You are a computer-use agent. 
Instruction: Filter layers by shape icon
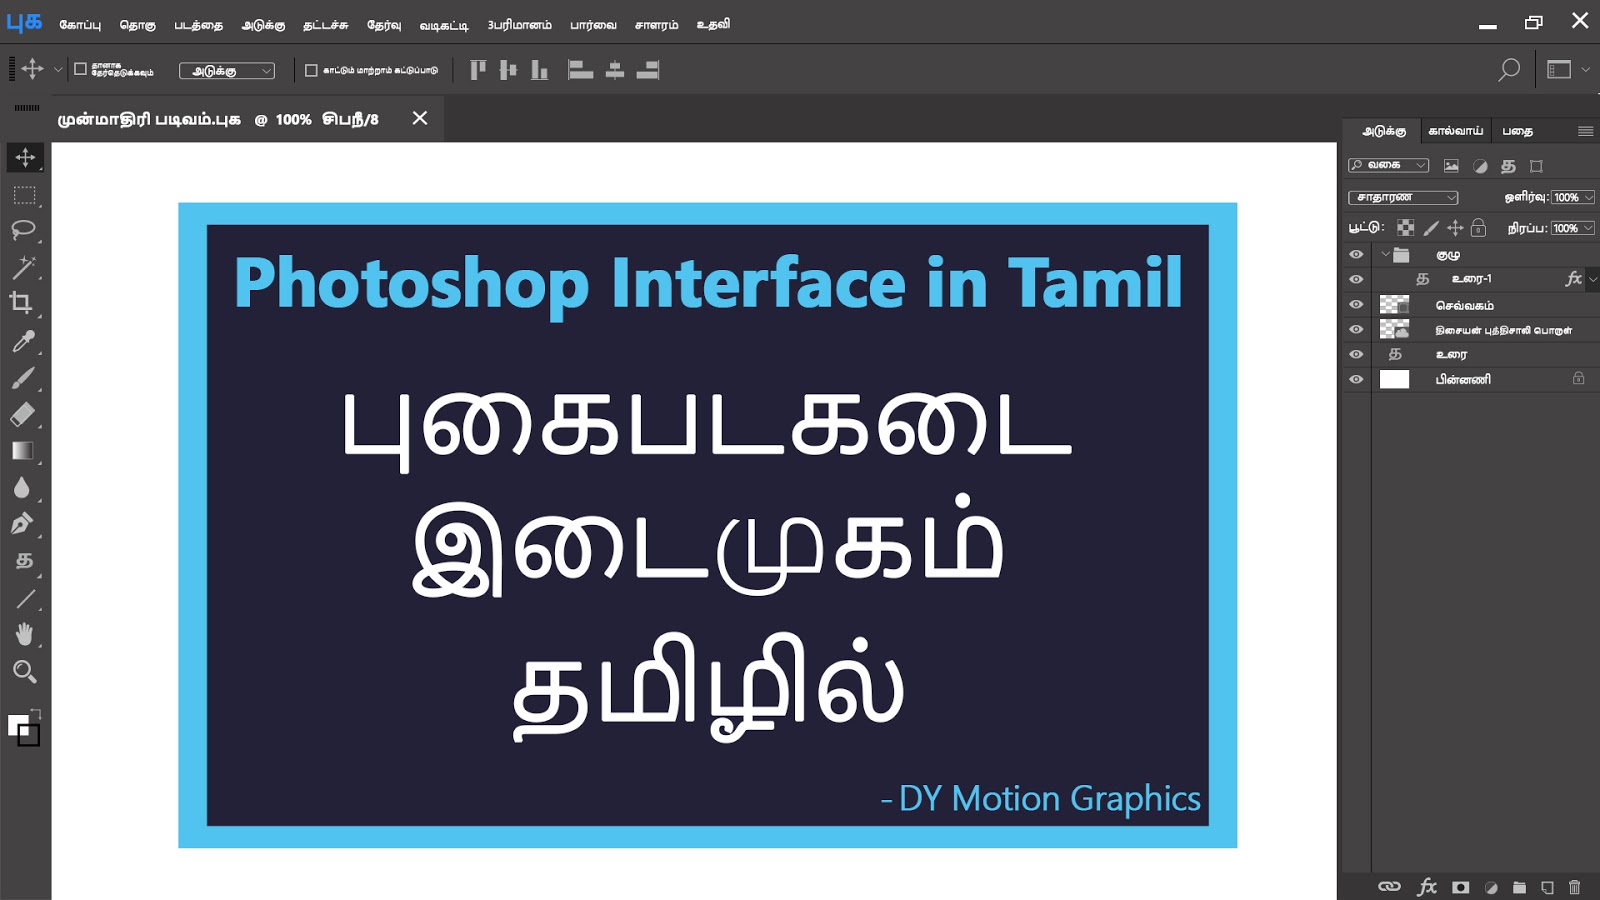pos(1537,166)
